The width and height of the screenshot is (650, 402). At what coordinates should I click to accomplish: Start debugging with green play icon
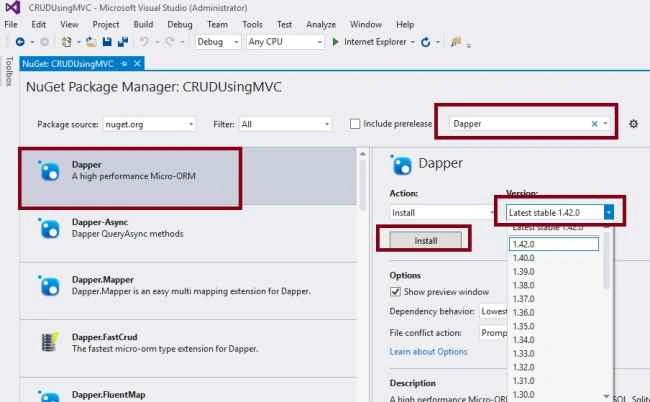point(336,42)
